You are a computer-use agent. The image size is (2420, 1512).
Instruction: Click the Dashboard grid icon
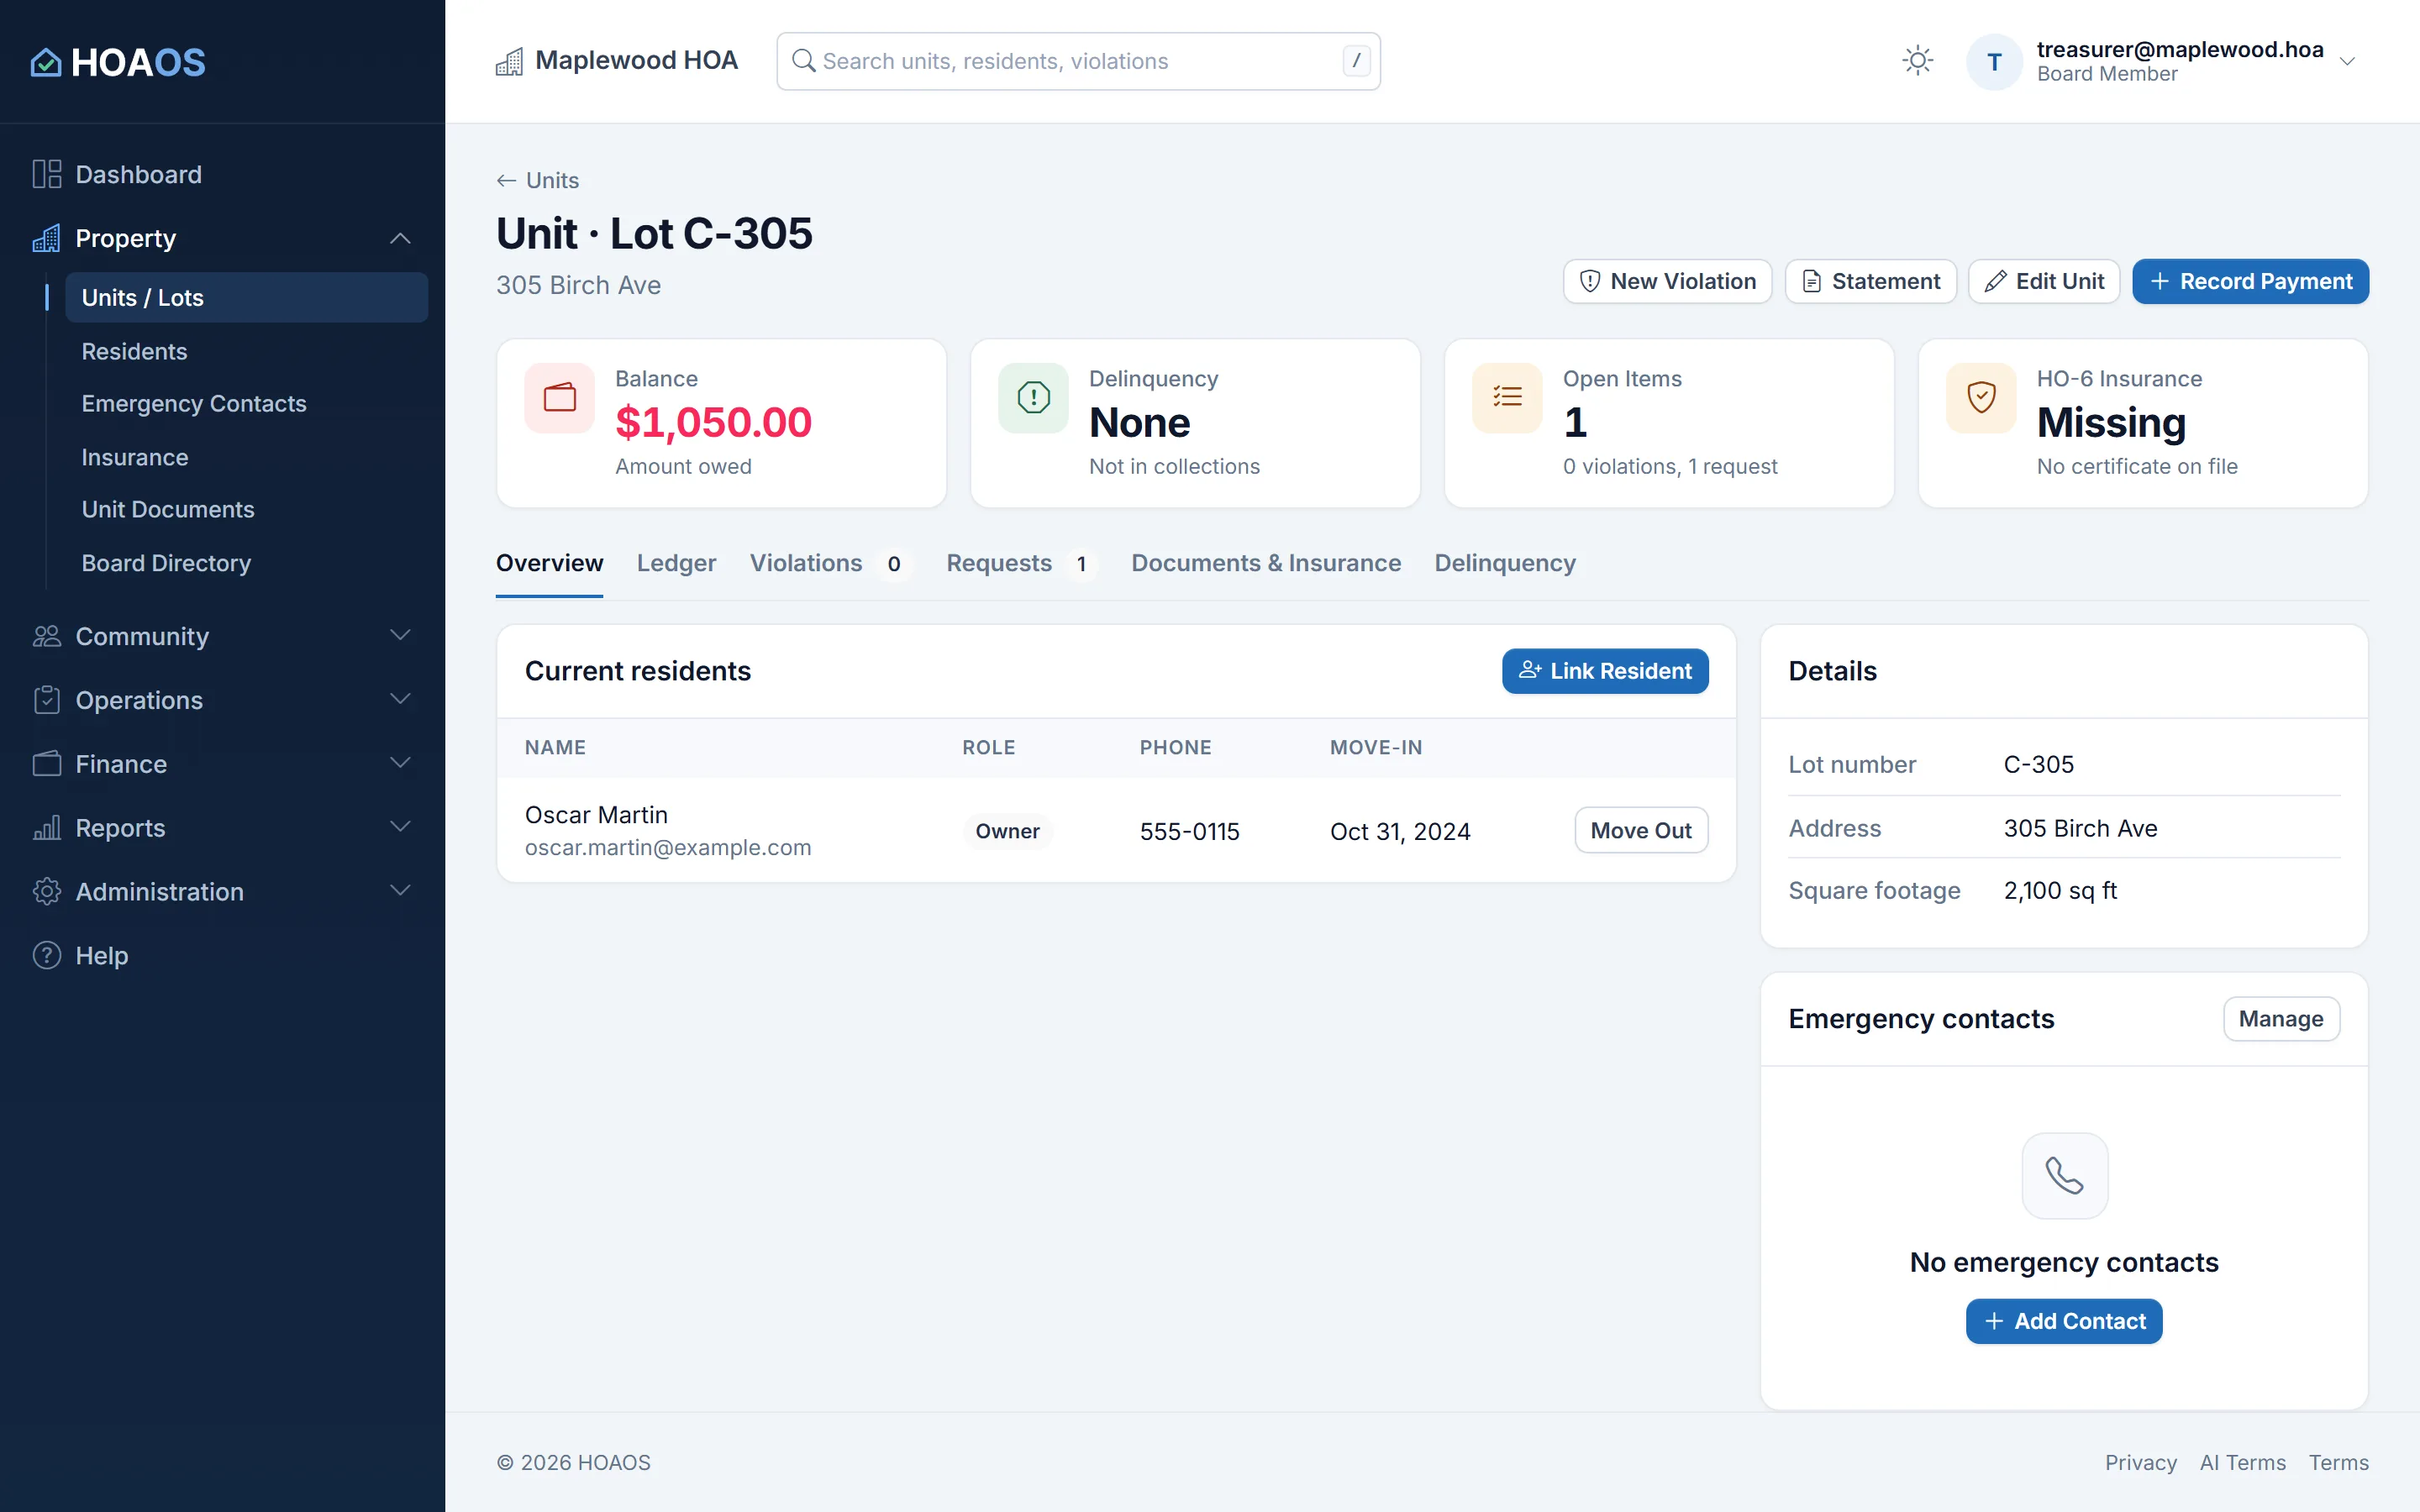click(47, 174)
